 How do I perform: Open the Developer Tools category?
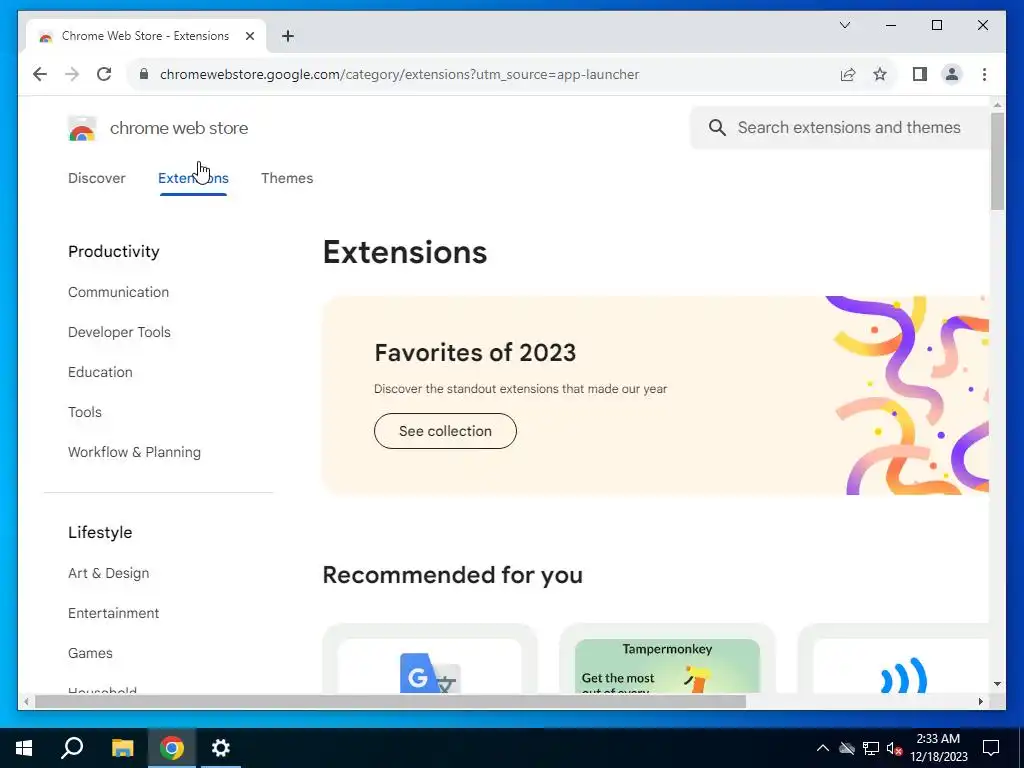(x=119, y=332)
